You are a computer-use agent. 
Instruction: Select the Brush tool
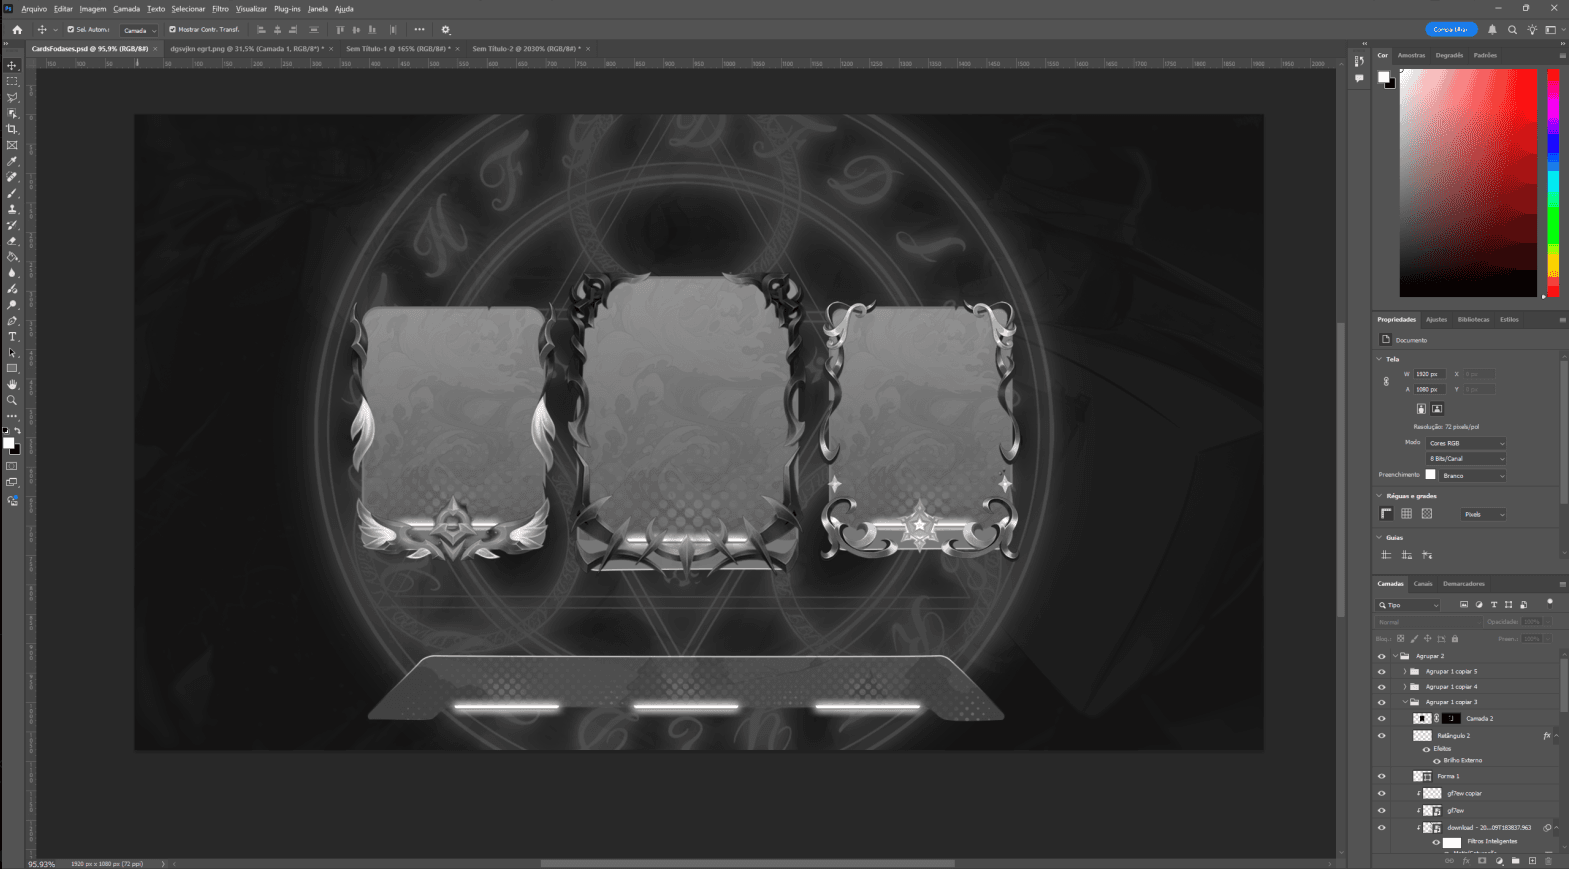coord(12,193)
